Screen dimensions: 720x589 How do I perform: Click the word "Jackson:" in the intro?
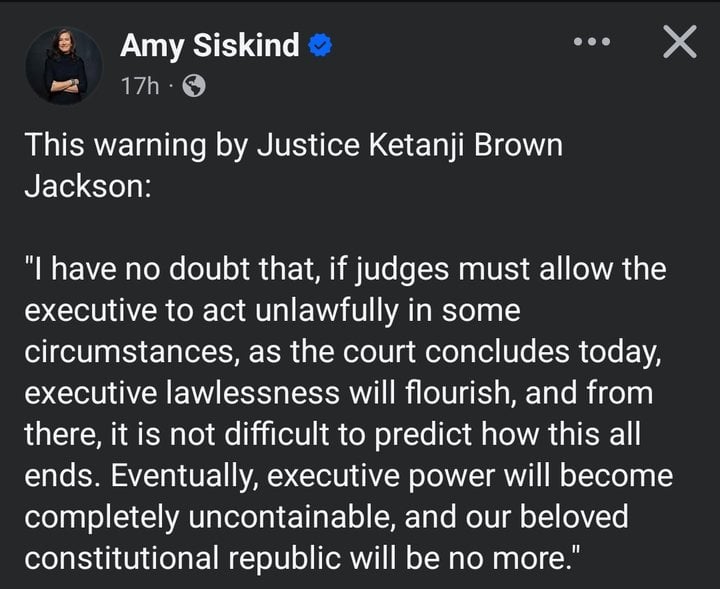point(88,186)
